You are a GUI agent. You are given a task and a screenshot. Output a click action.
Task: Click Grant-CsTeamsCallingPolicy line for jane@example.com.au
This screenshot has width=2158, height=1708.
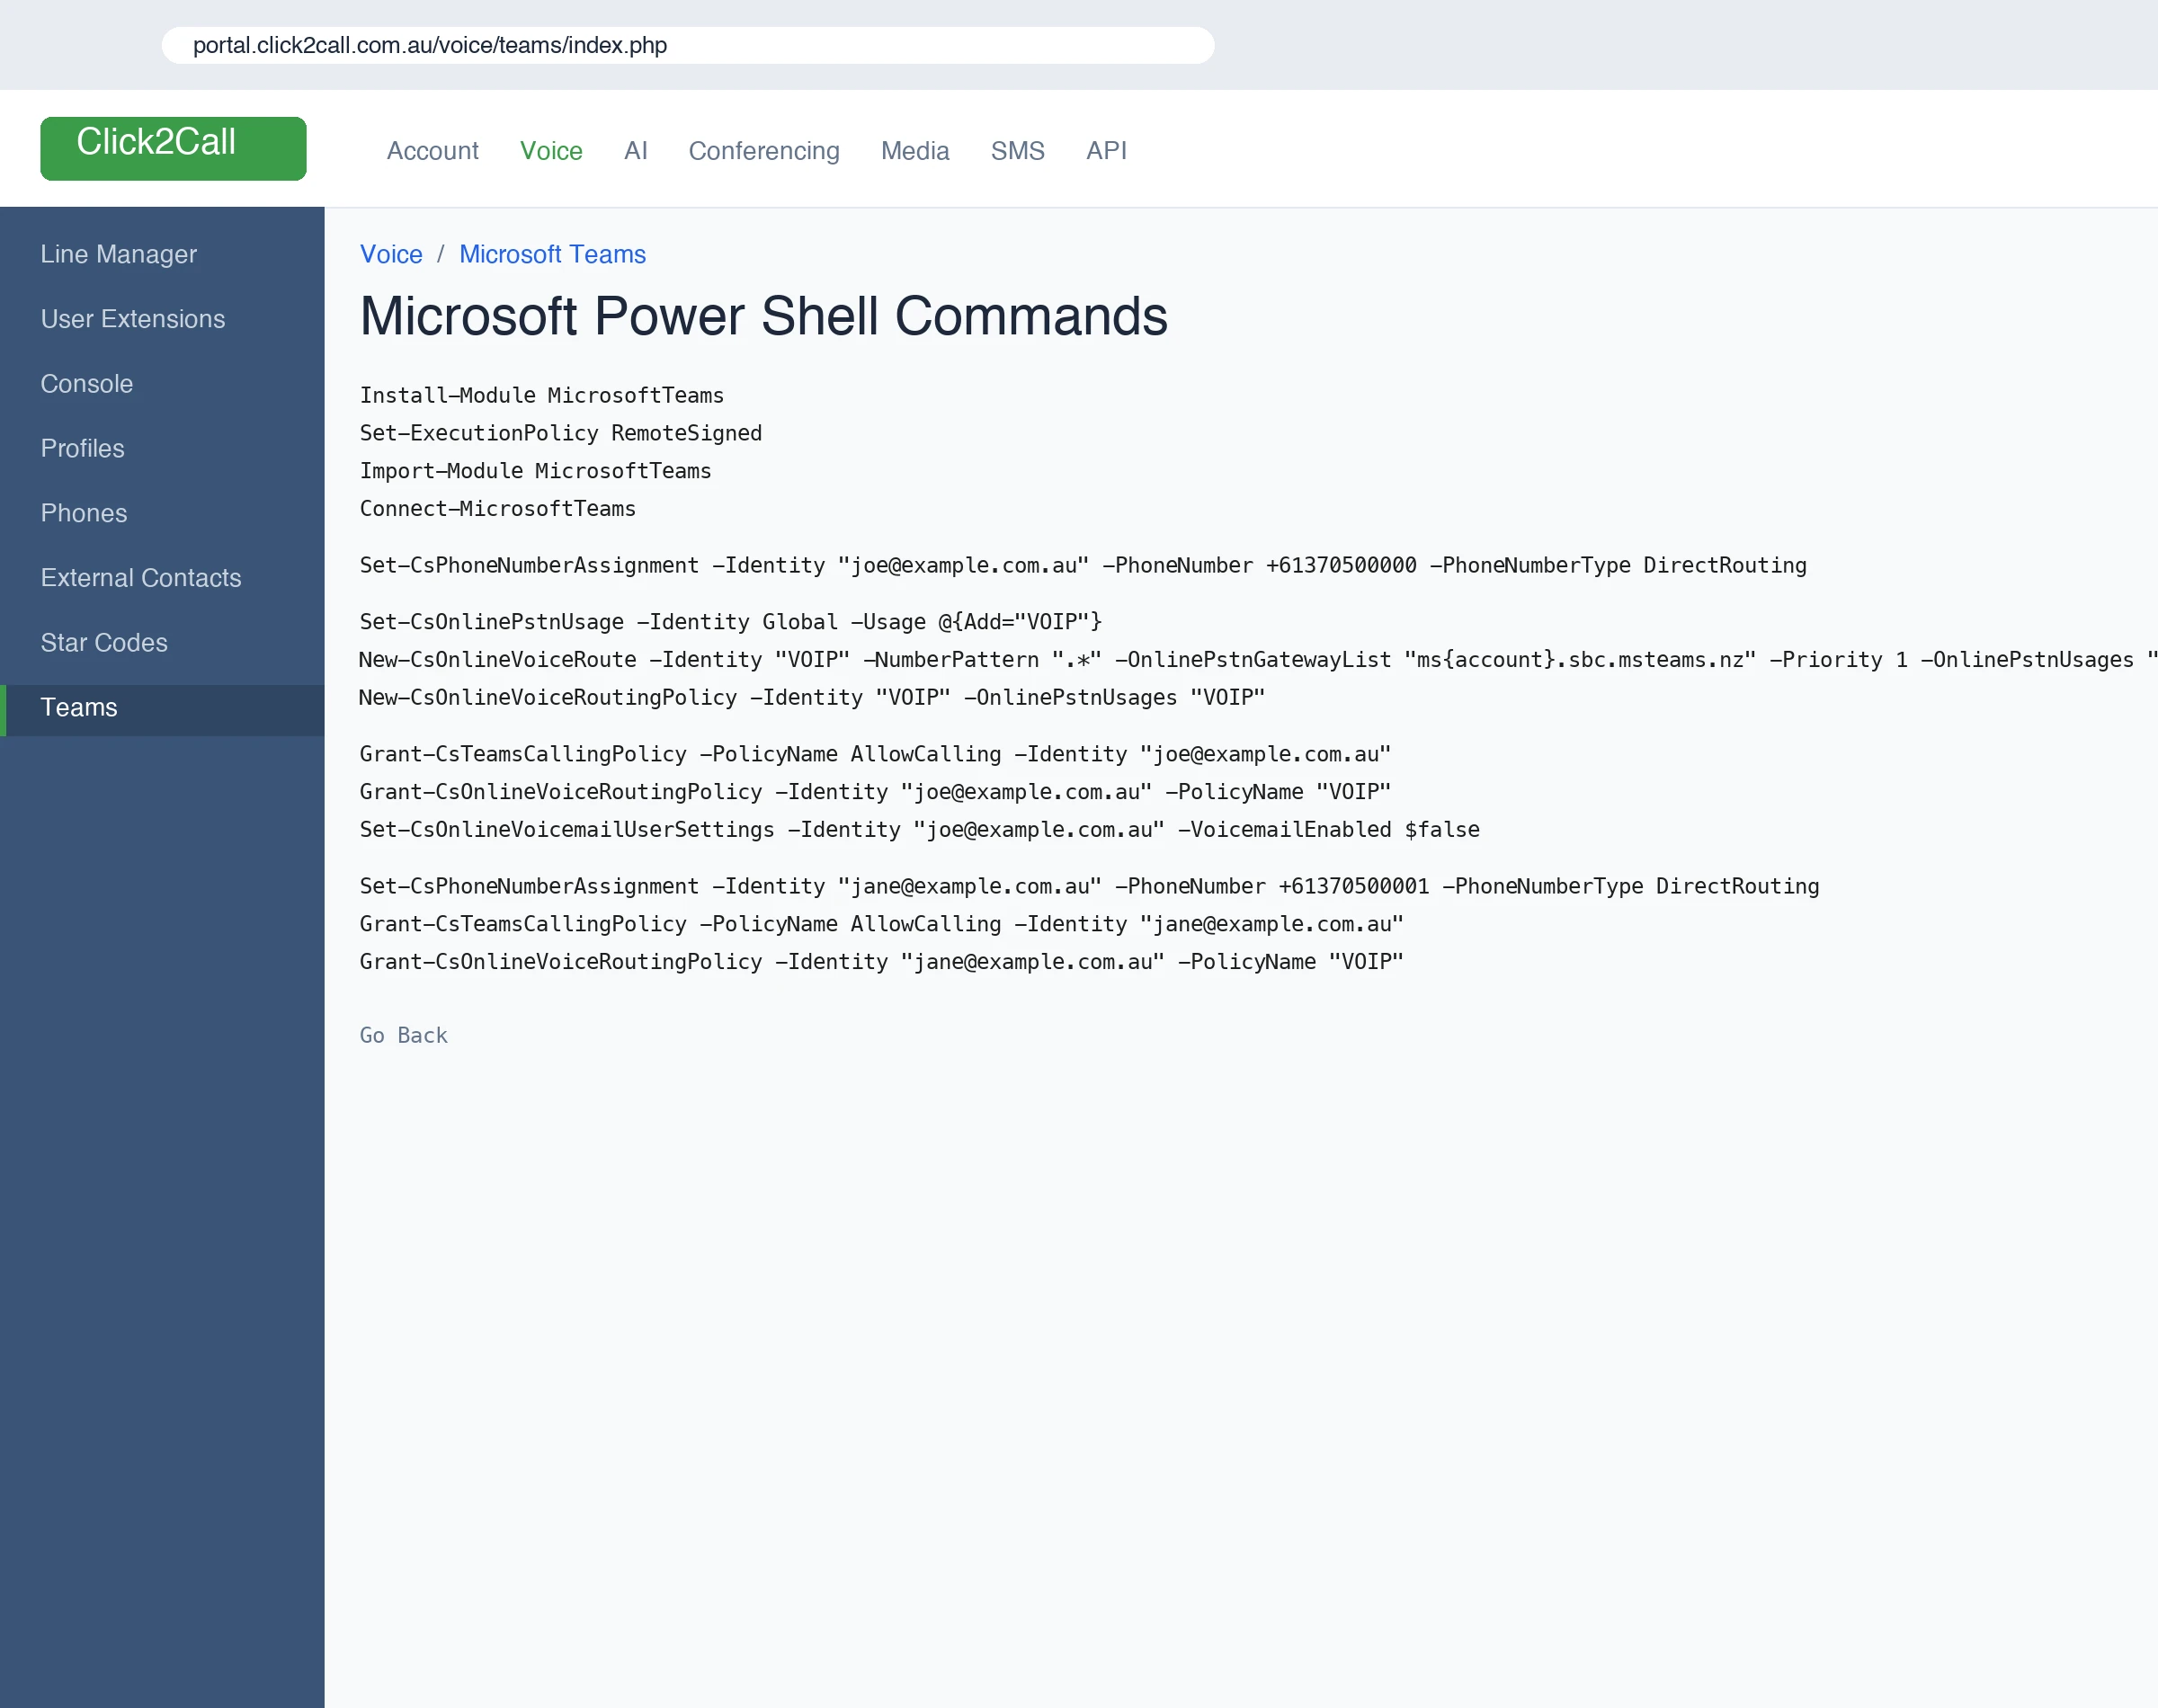coord(881,925)
